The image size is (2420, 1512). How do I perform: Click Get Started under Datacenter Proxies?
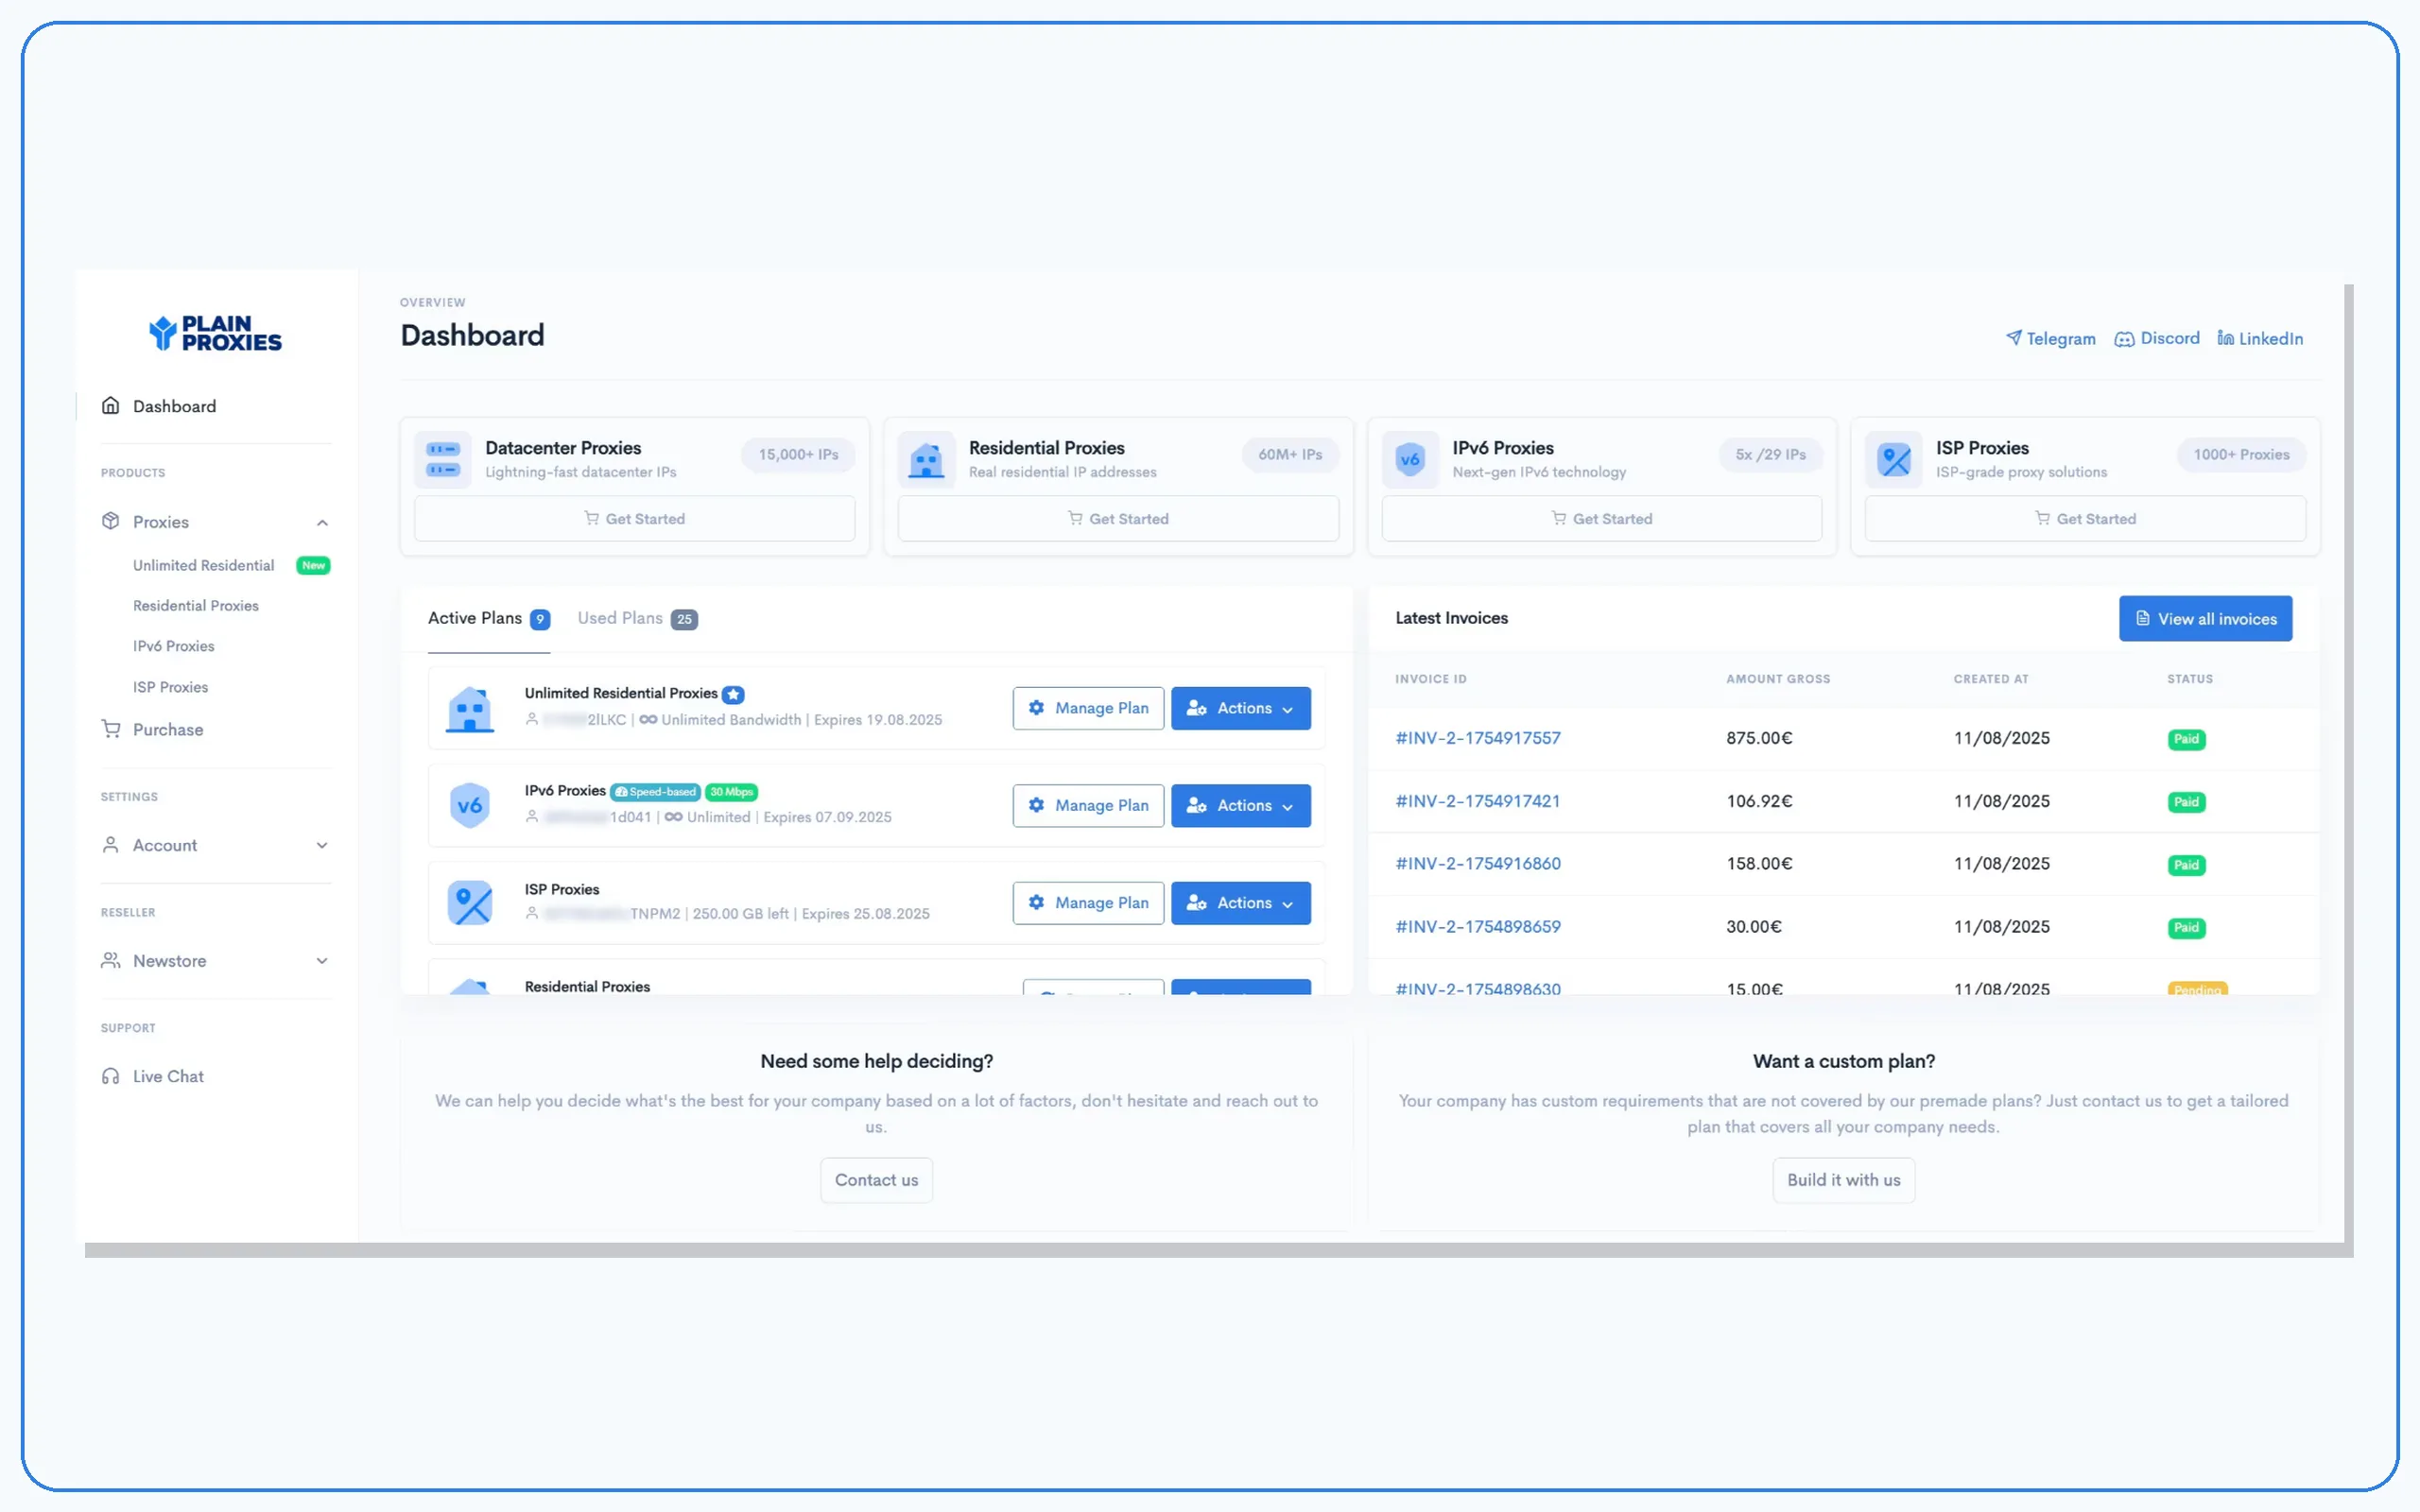(x=634, y=518)
